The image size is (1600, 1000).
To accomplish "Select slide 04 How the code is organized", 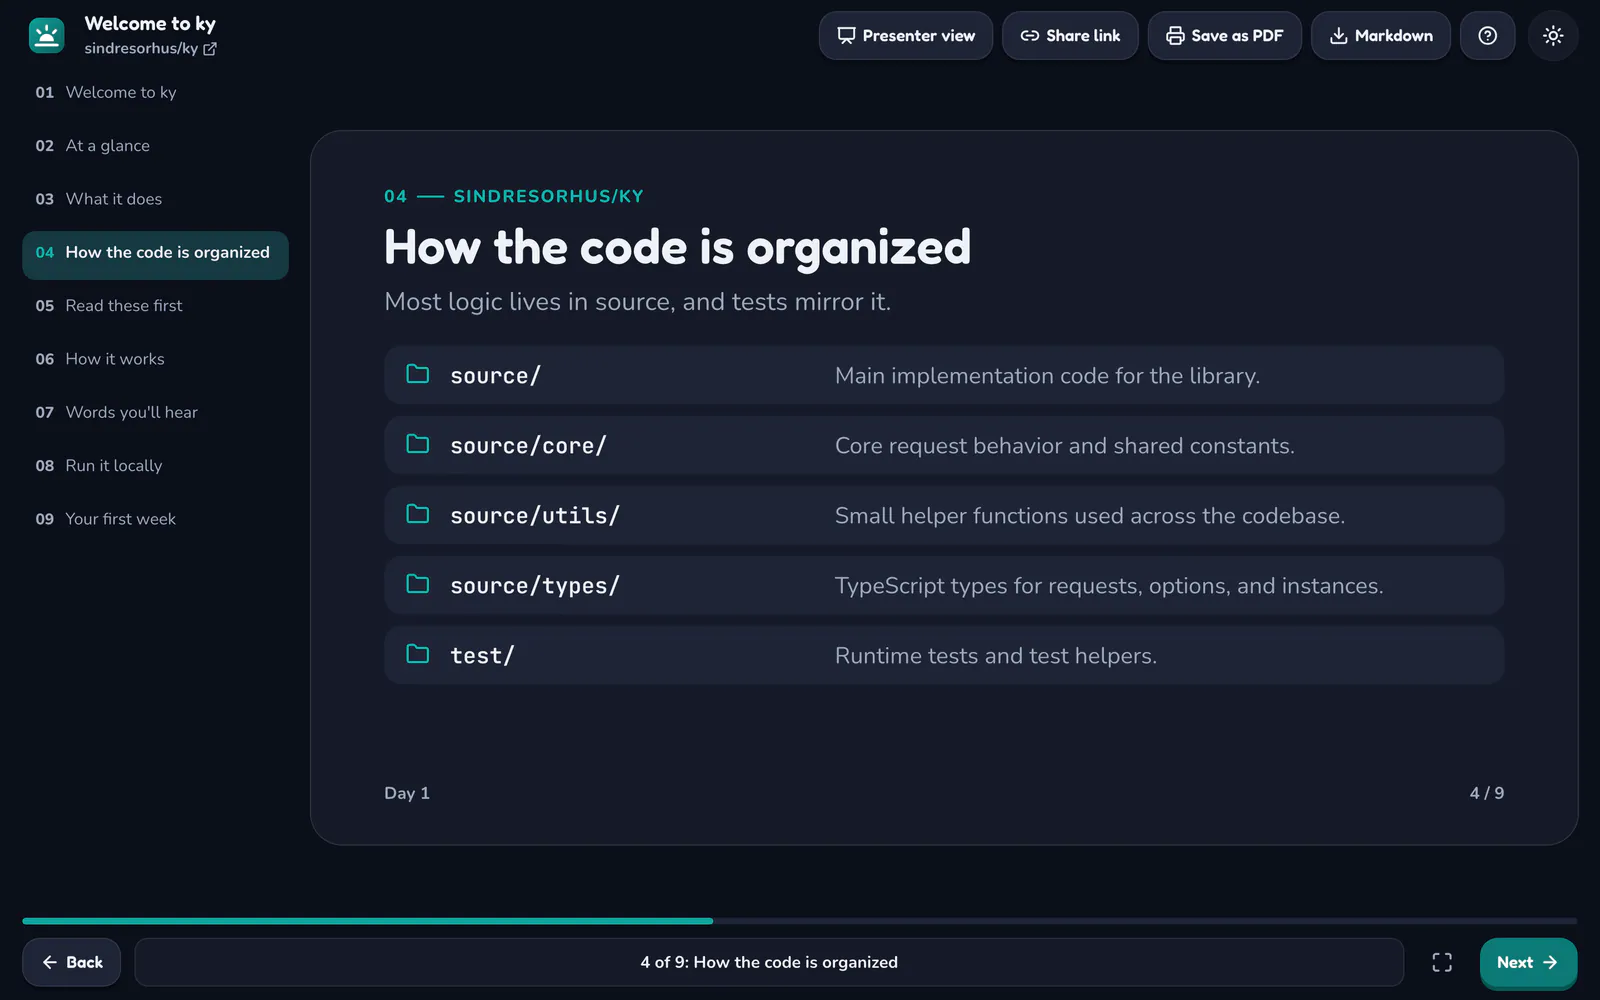I will tap(155, 253).
